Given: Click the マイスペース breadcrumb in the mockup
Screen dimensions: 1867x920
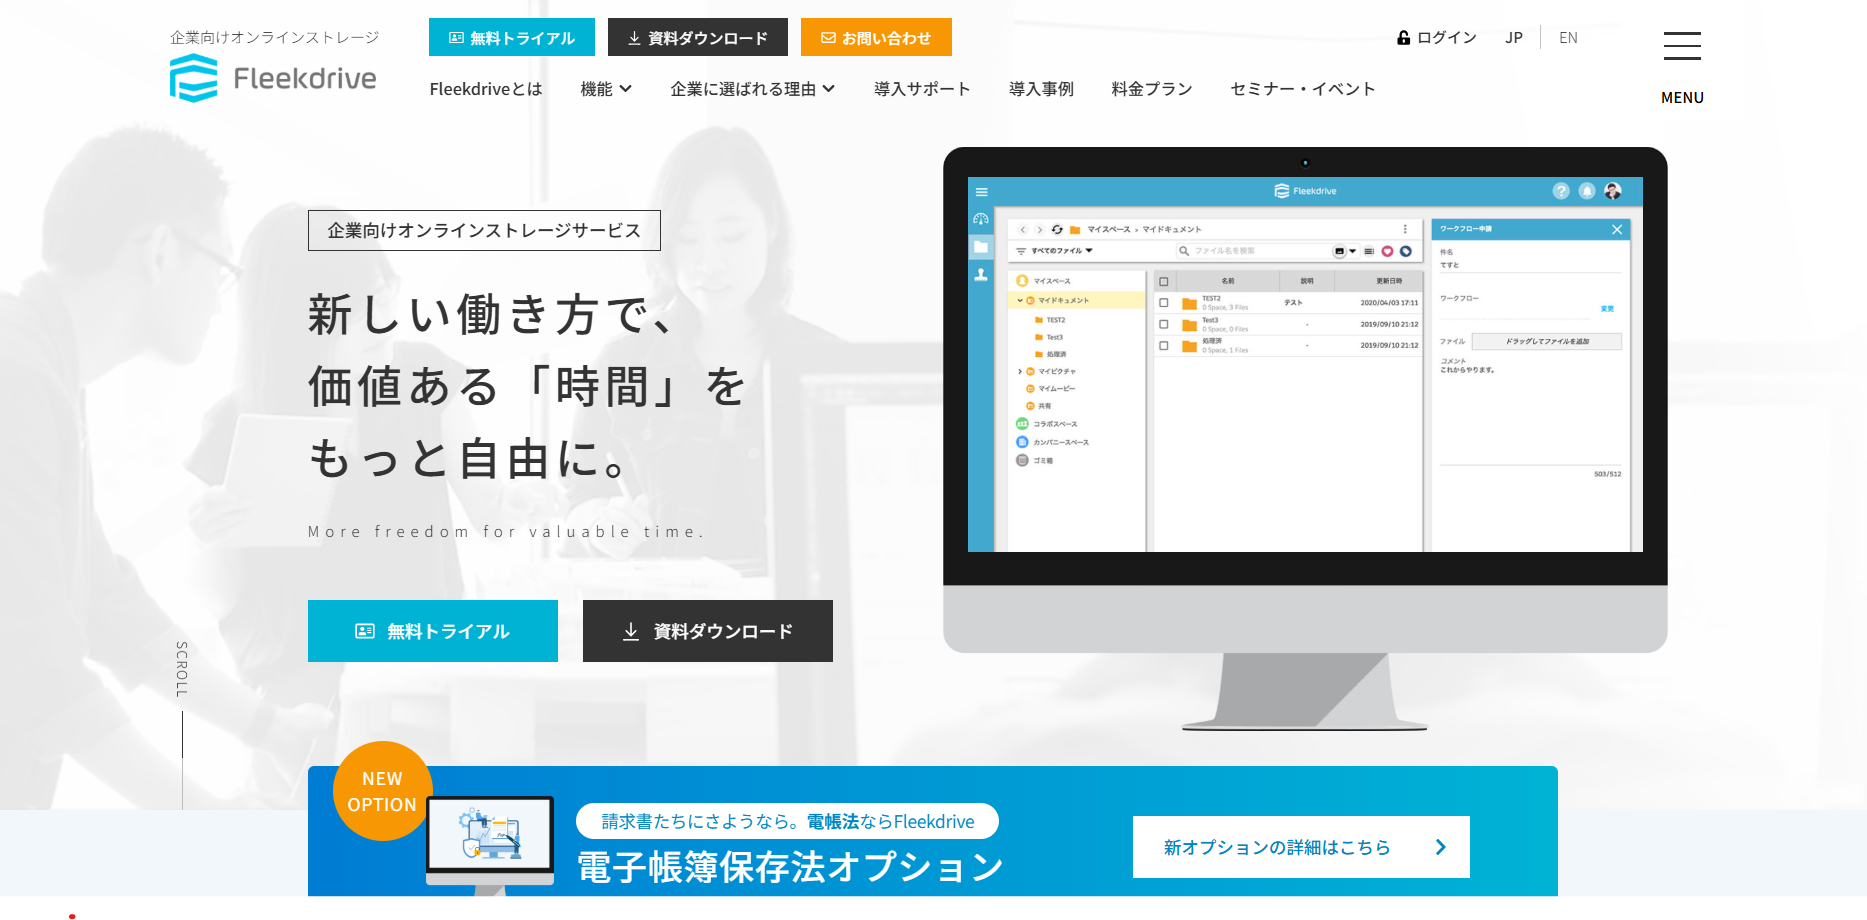Looking at the screenshot, I should [1109, 229].
